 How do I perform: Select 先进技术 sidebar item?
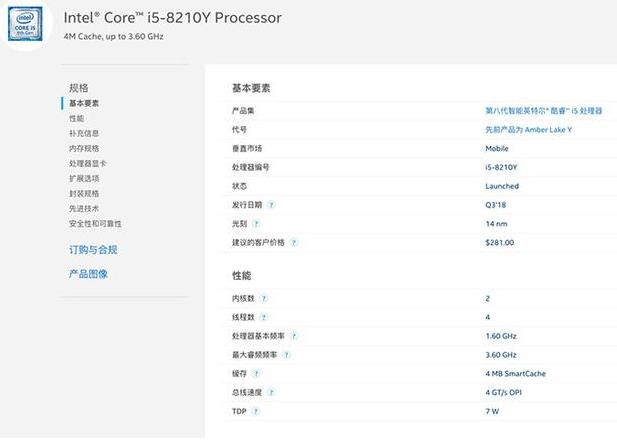coord(84,209)
